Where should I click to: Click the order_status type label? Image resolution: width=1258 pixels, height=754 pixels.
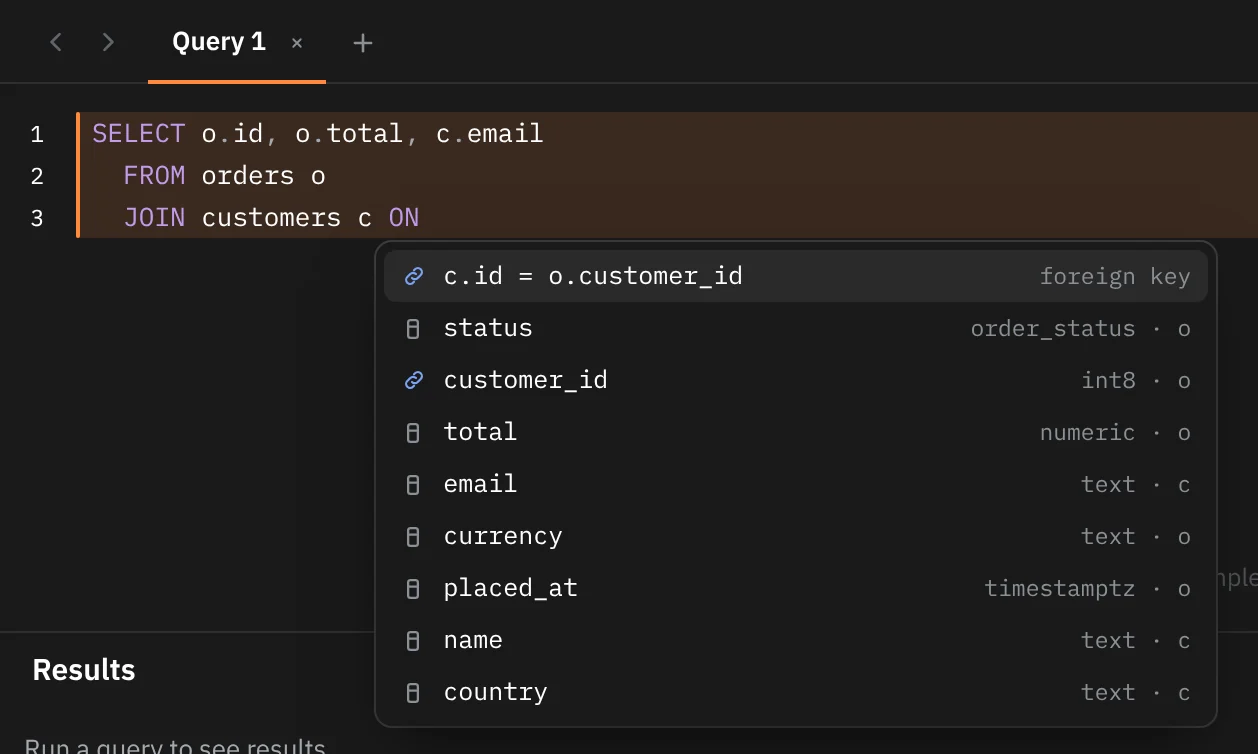1053,328
